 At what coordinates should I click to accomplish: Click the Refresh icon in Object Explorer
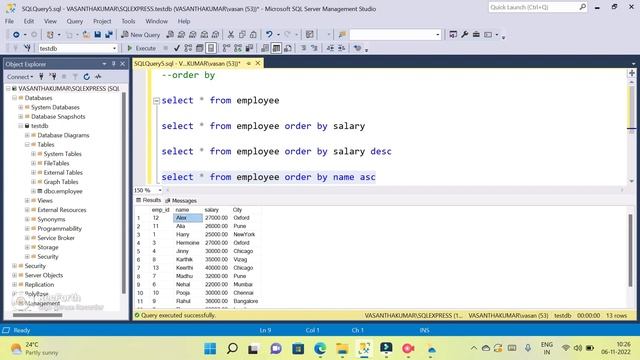click(x=87, y=76)
